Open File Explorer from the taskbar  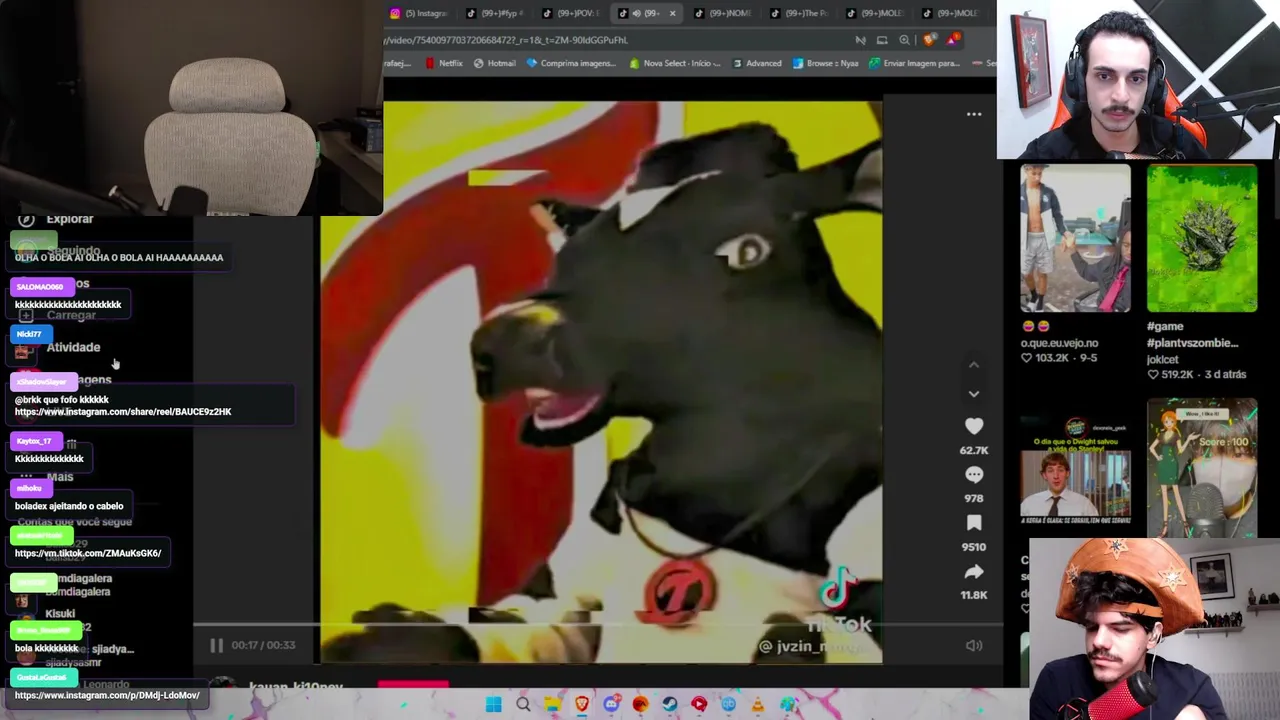pyautogui.click(x=552, y=704)
